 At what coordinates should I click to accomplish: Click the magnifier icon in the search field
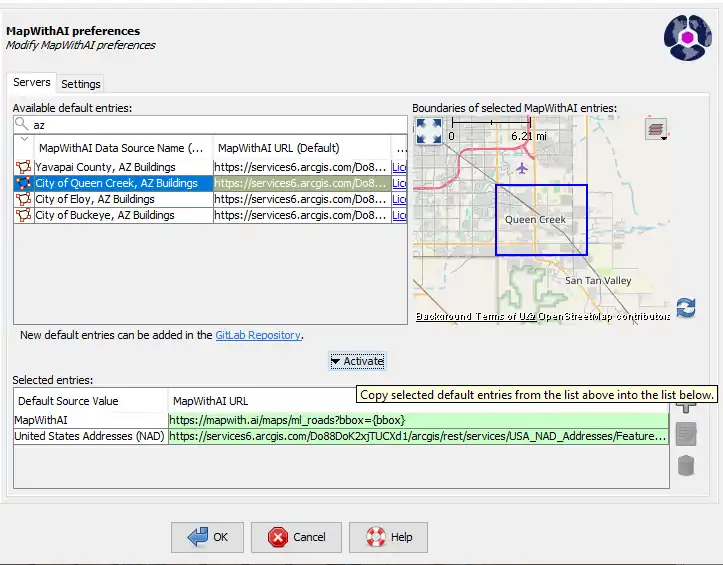pos(22,124)
